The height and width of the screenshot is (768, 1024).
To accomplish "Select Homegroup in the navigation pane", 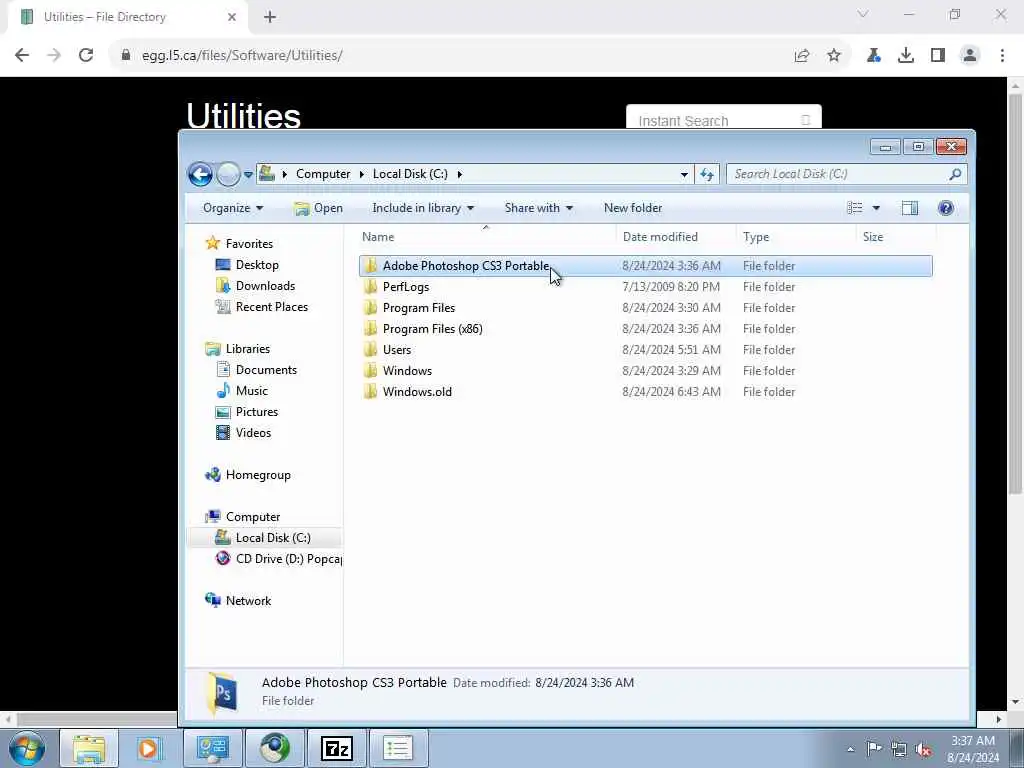I will [248, 475].
